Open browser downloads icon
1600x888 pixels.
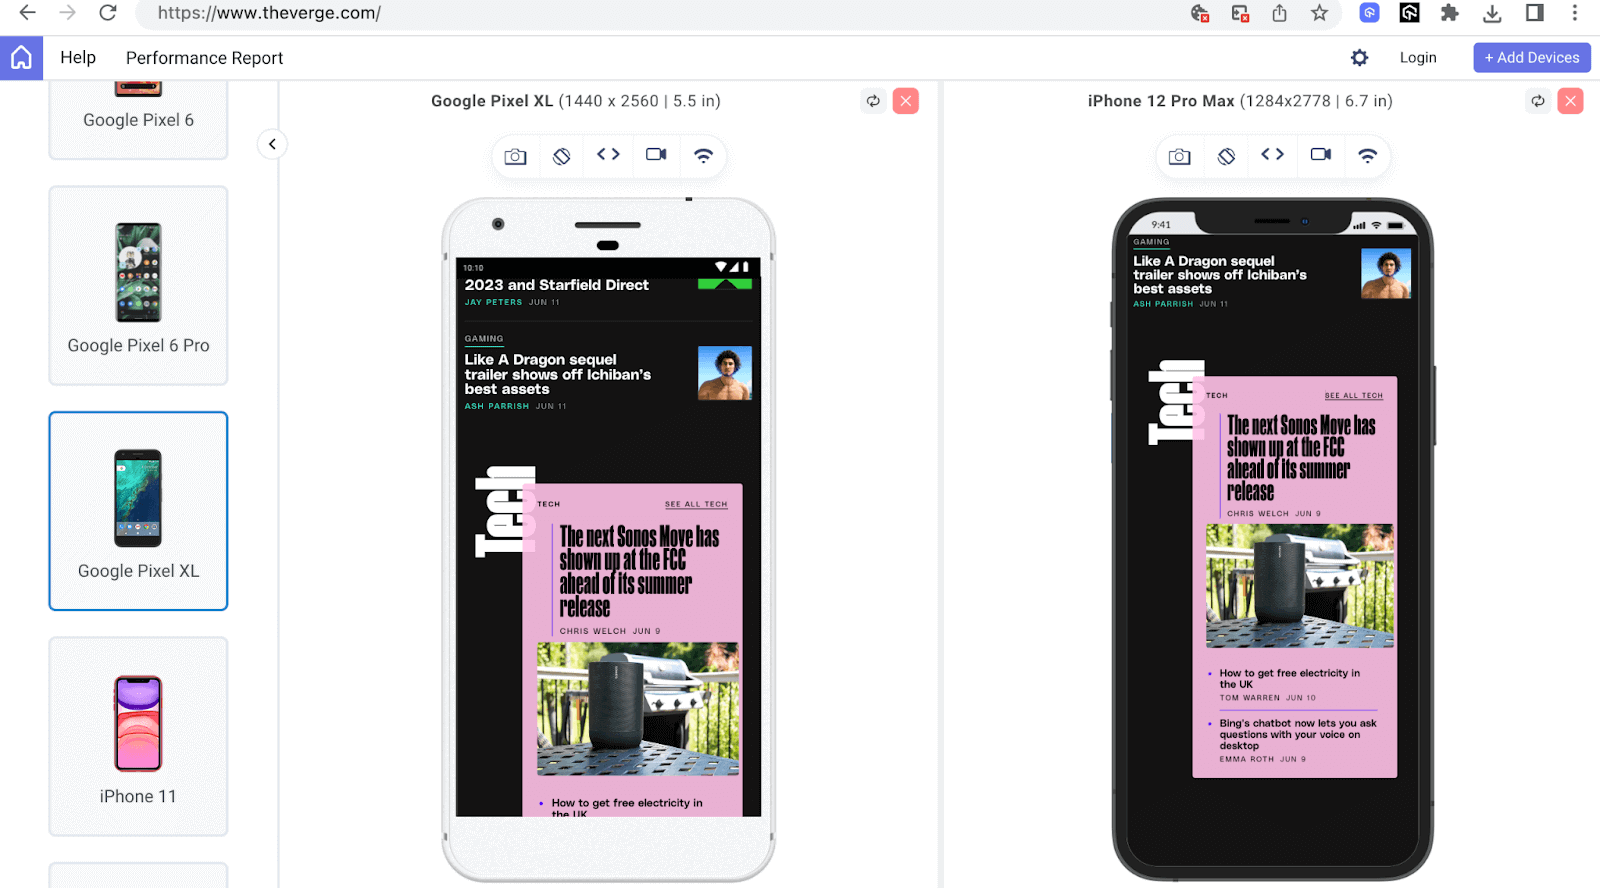click(1492, 13)
